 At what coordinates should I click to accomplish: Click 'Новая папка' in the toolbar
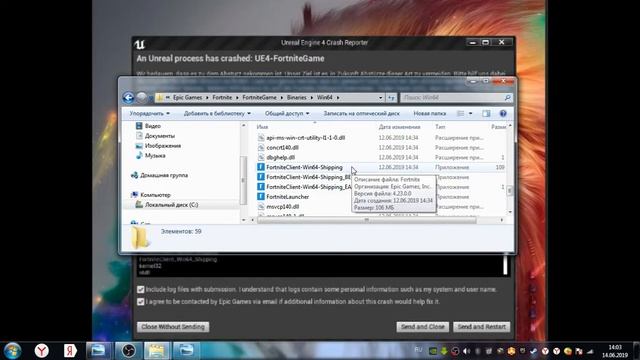click(429, 113)
